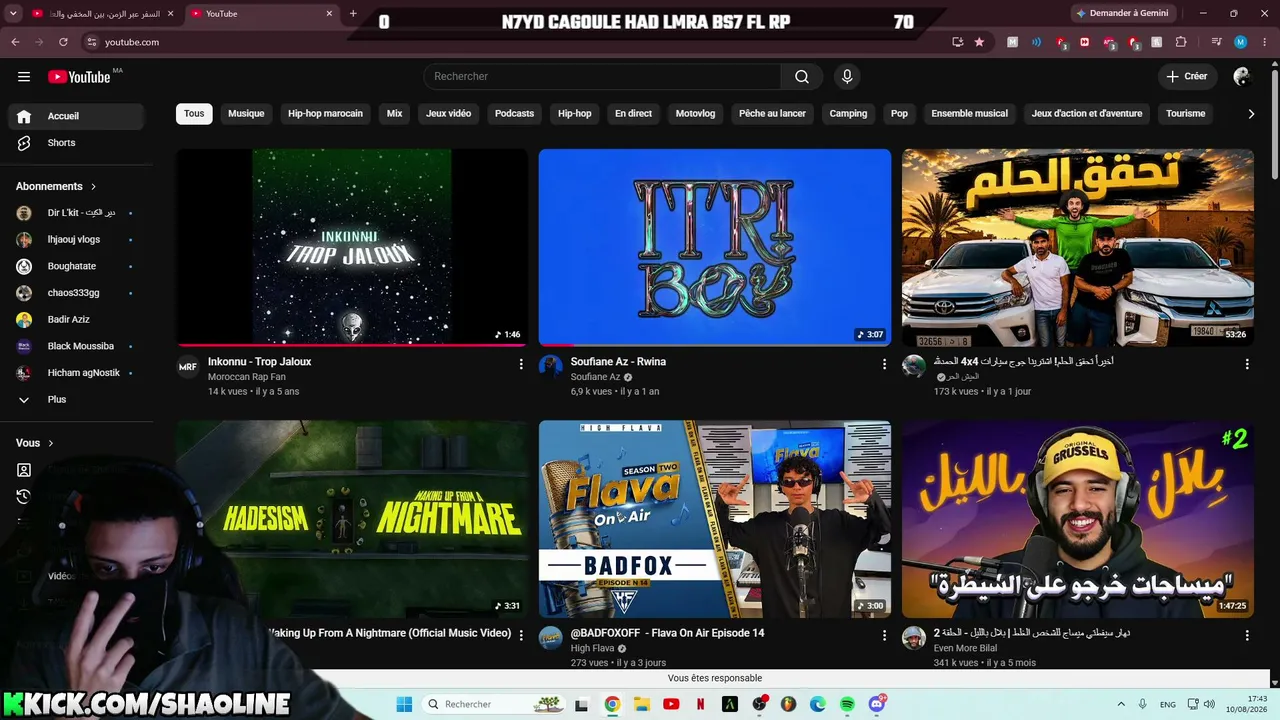Open File Explorer from the taskbar

pyautogui.click(x=642, y=705)
